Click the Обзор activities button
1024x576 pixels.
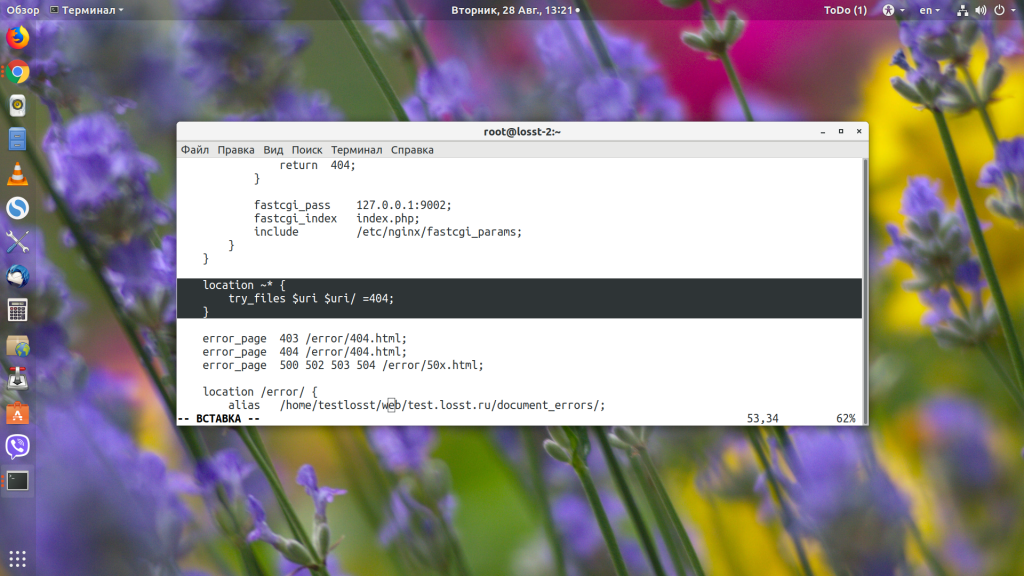pos(23,10)
